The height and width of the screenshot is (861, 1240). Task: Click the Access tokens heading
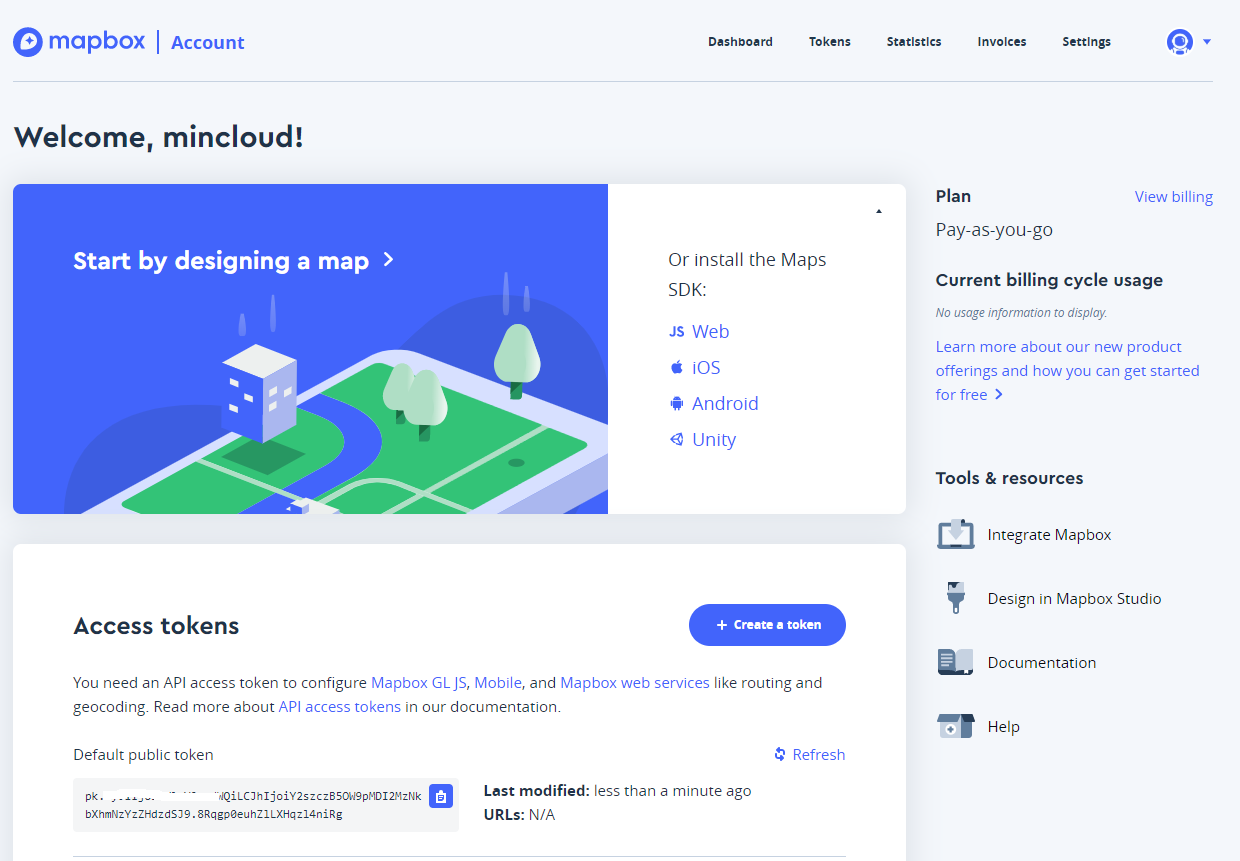[x=156, y=626]
